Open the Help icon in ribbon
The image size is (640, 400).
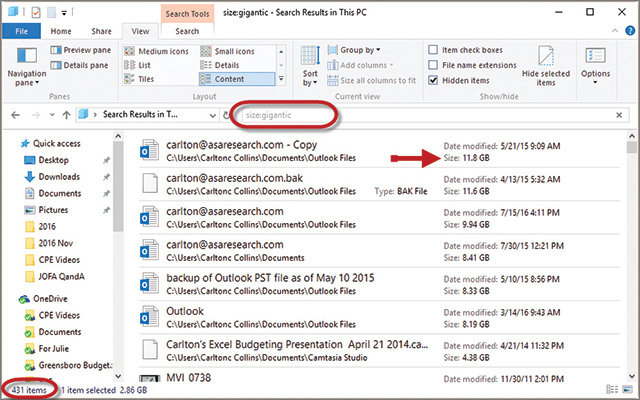(x=630, y=31)
